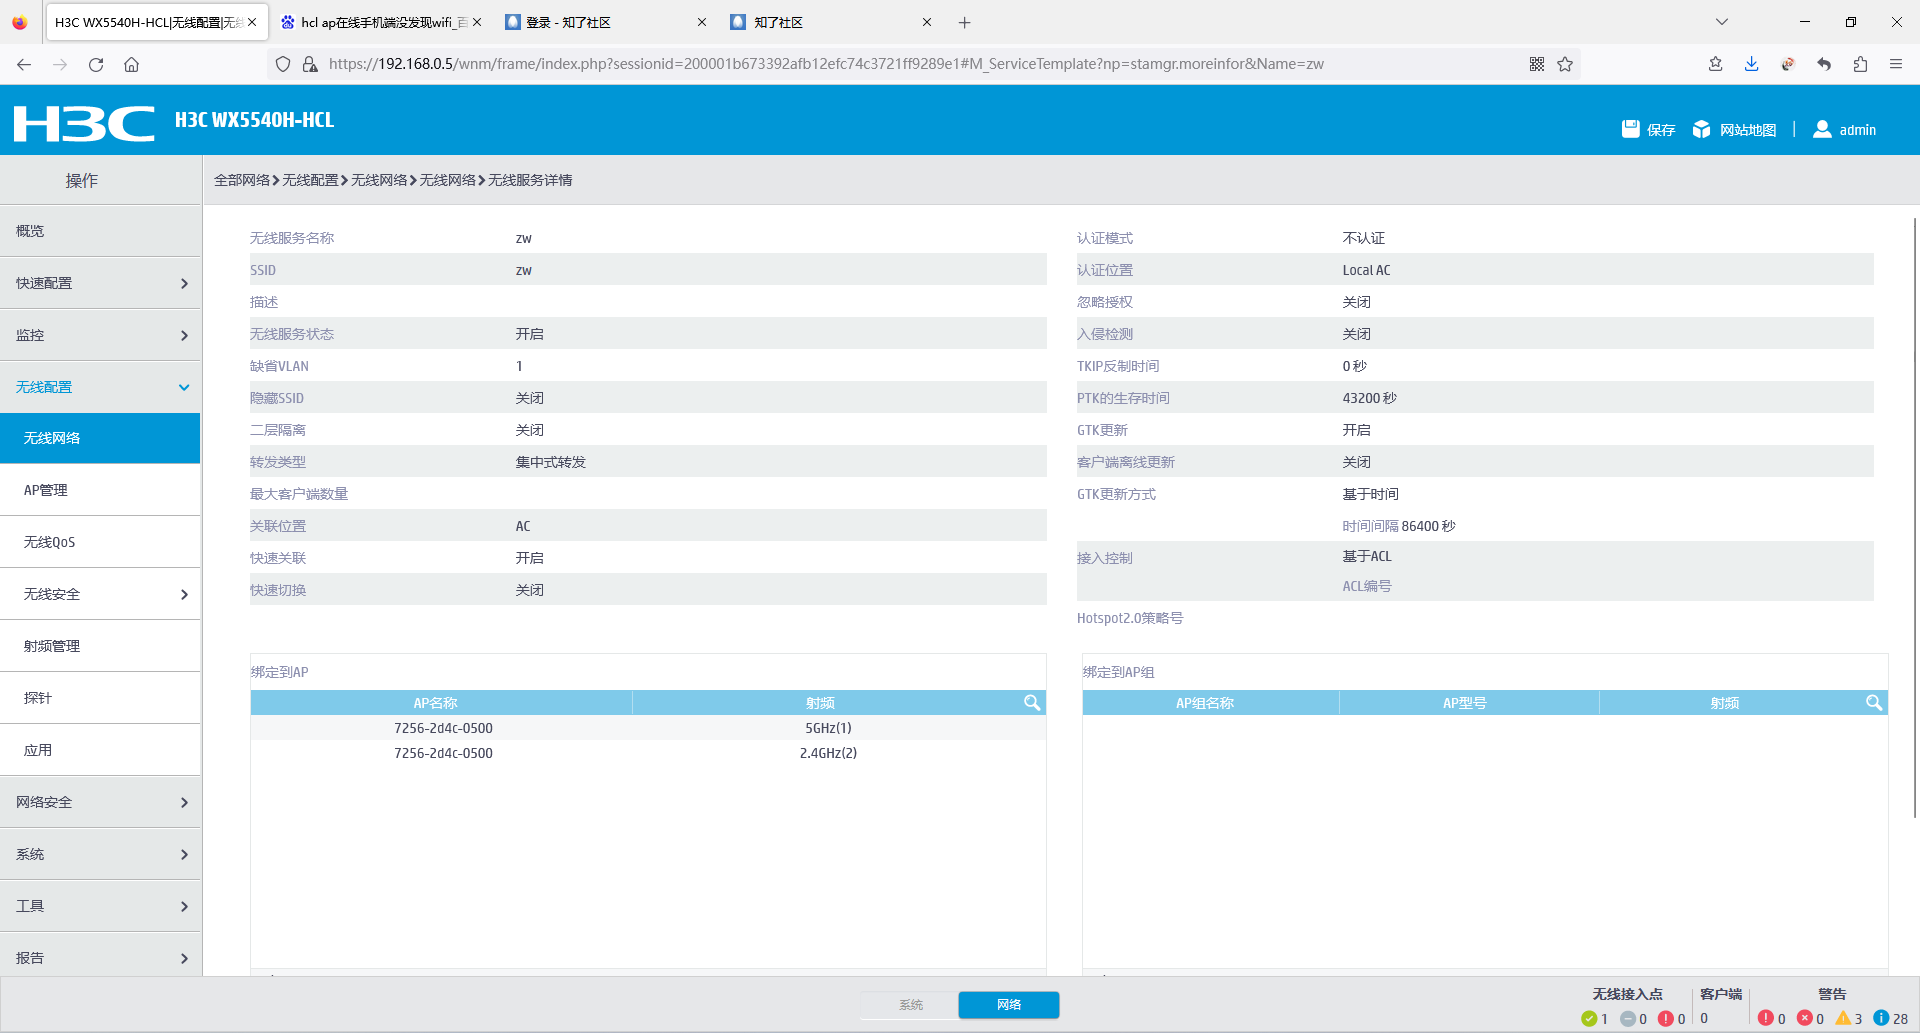Screen dimensions: 1920x1033
Task: Sort by the AP名称 column header
Action: click(x=436, y=703)
